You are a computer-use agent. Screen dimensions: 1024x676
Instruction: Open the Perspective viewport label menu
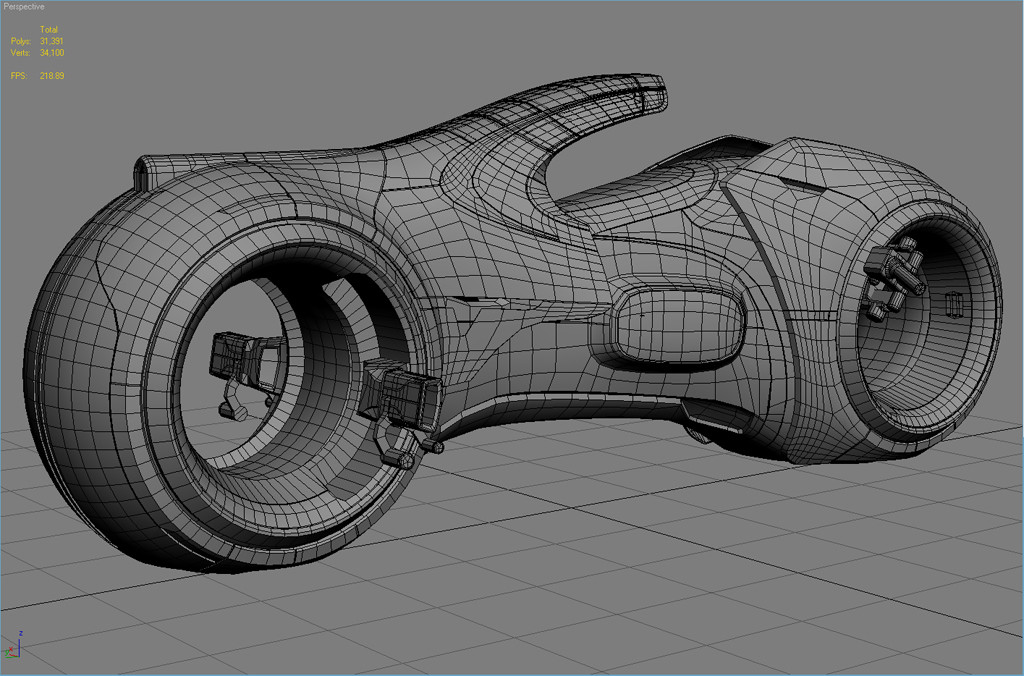click(x=24, y=7)
